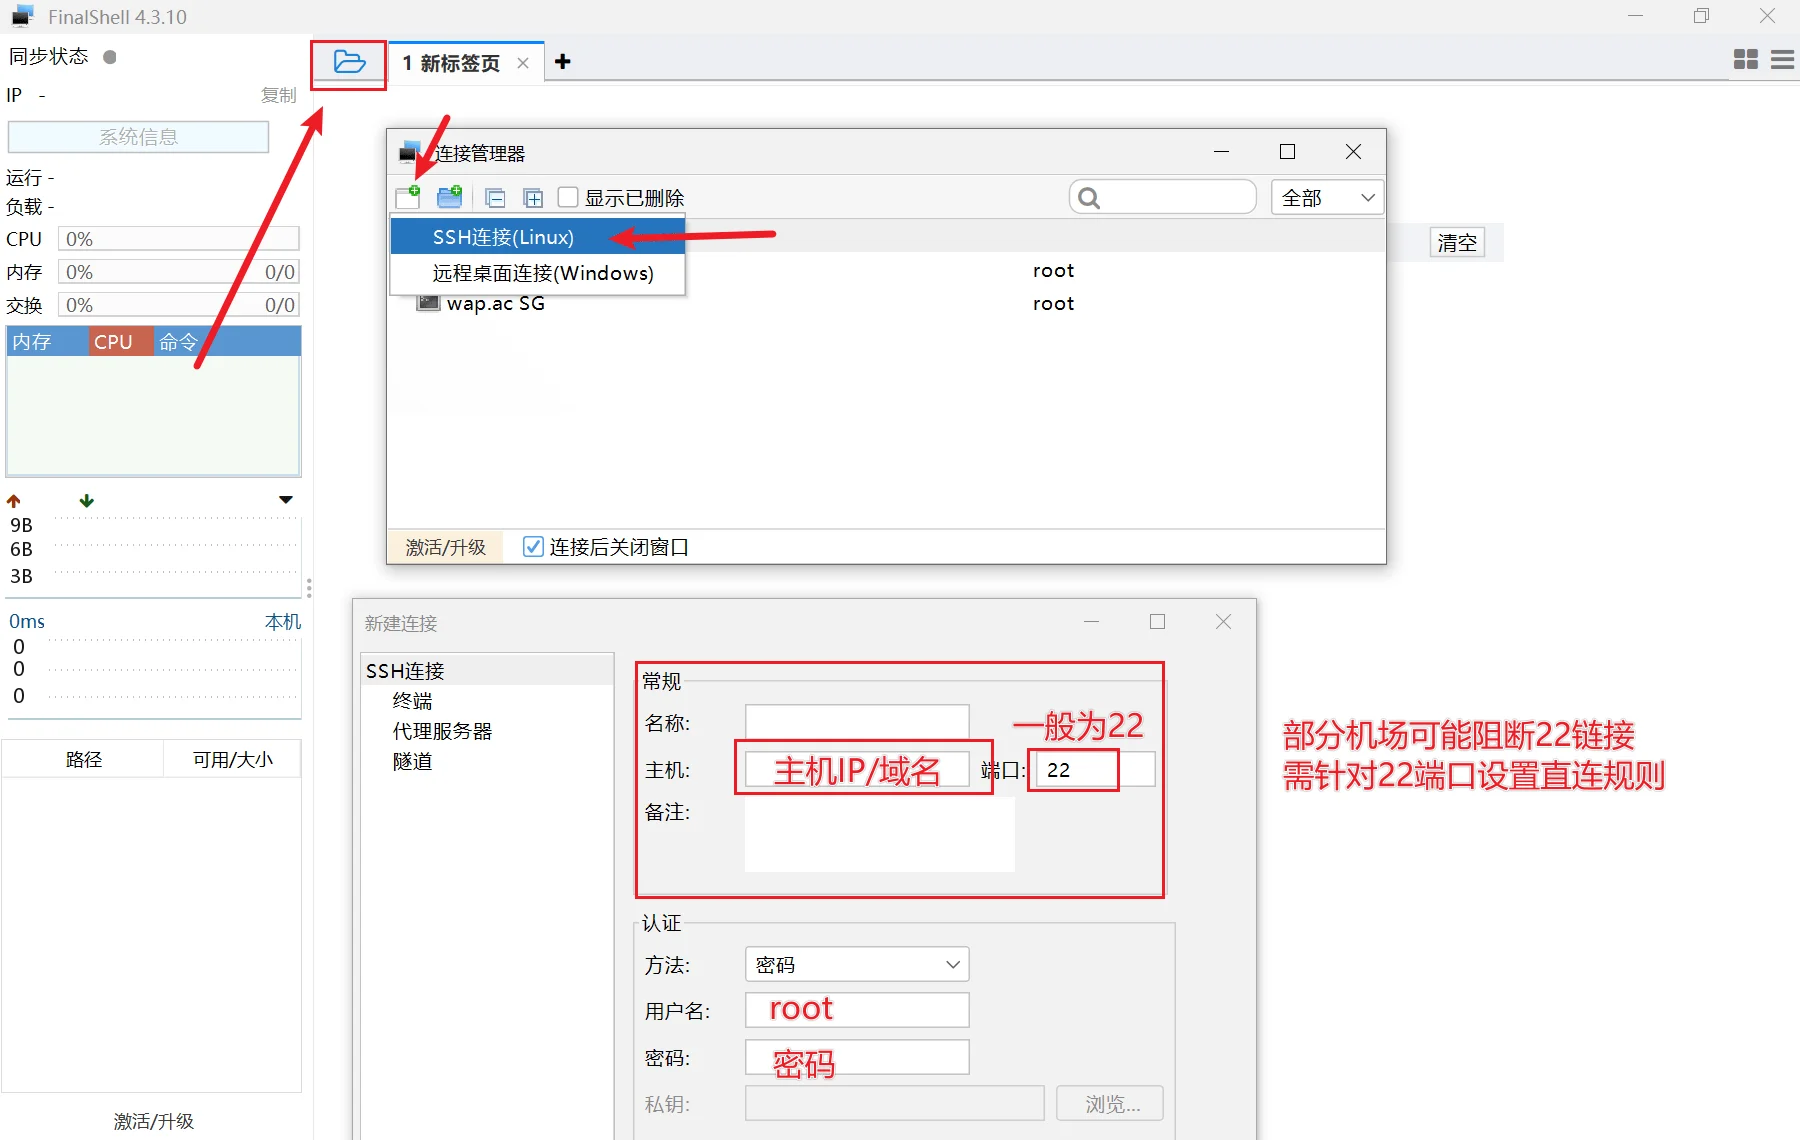Close the 新建连接 dialog
The height and width of the screenshot is (1140, 1800).
pyautogui.click(x=1223, y=621)
